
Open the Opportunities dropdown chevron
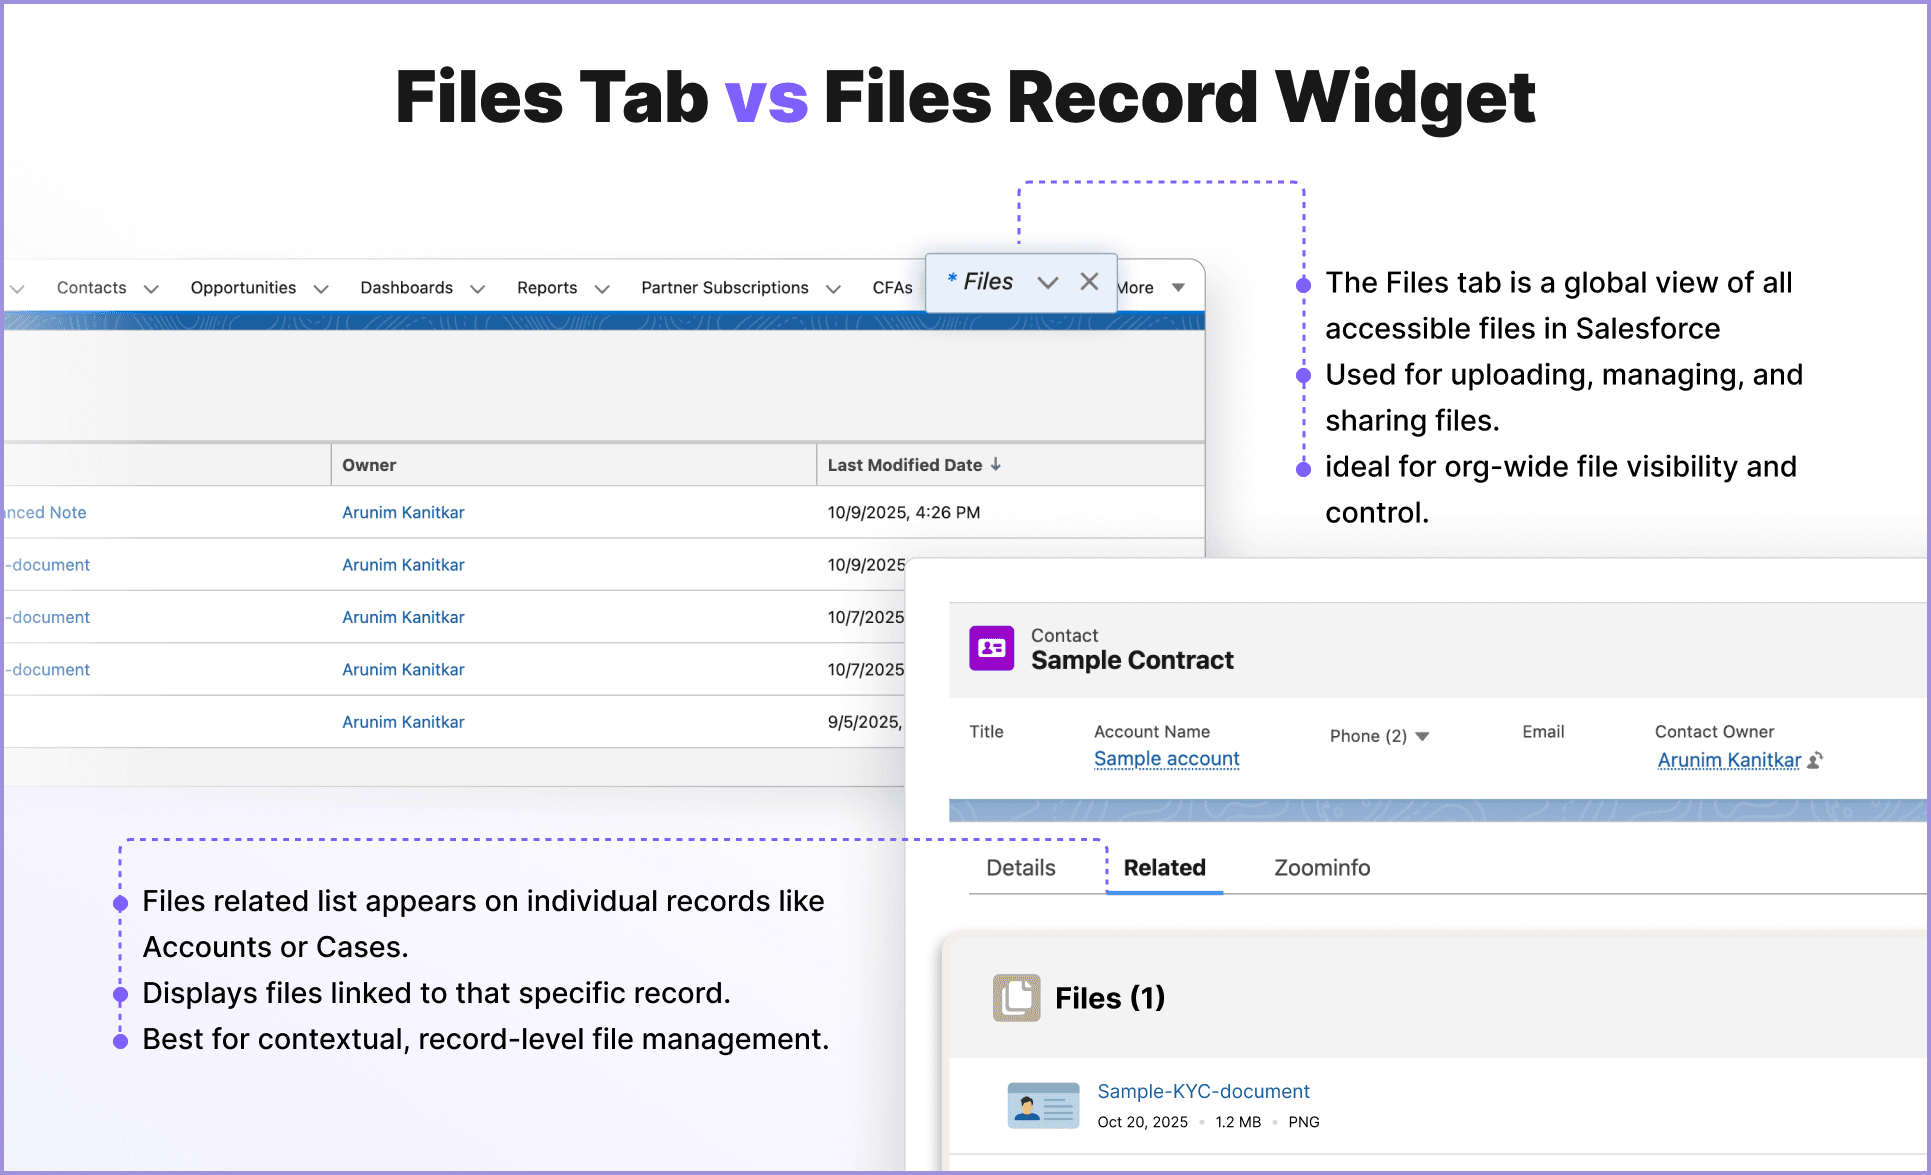[321, 288]
